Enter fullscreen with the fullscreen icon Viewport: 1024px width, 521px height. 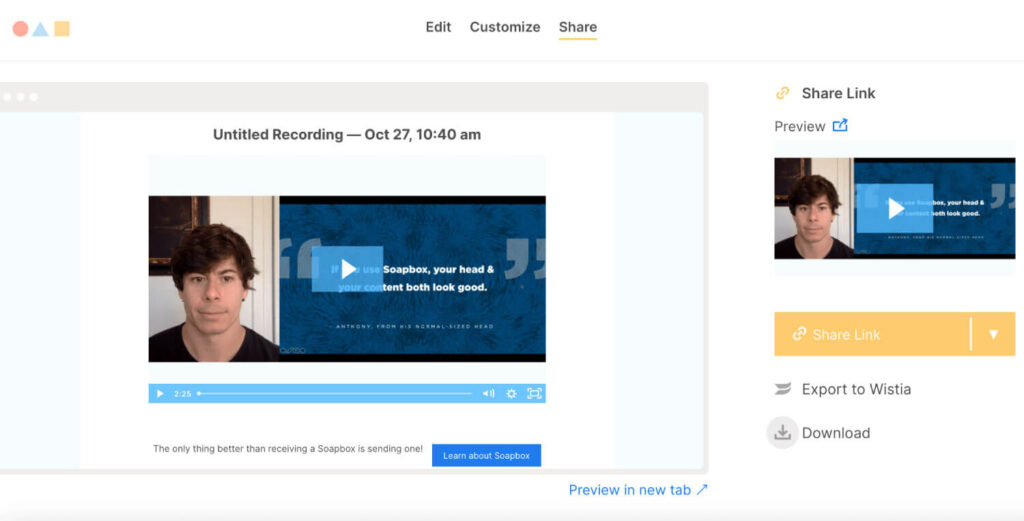[534, 394]
